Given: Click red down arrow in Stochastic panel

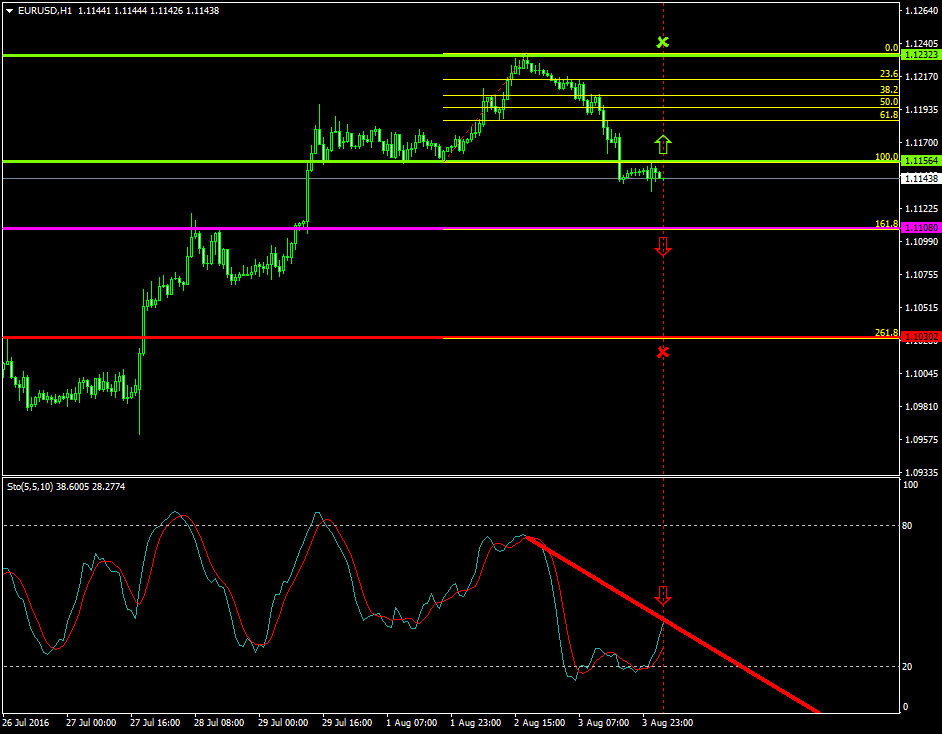Looking at the screenshot, I should coord(662,596).
